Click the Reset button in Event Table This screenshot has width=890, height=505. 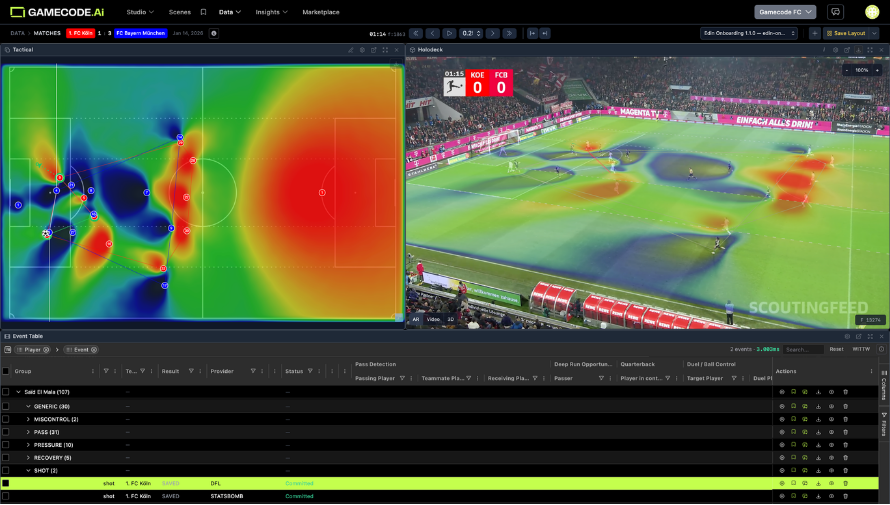point(836,350)
